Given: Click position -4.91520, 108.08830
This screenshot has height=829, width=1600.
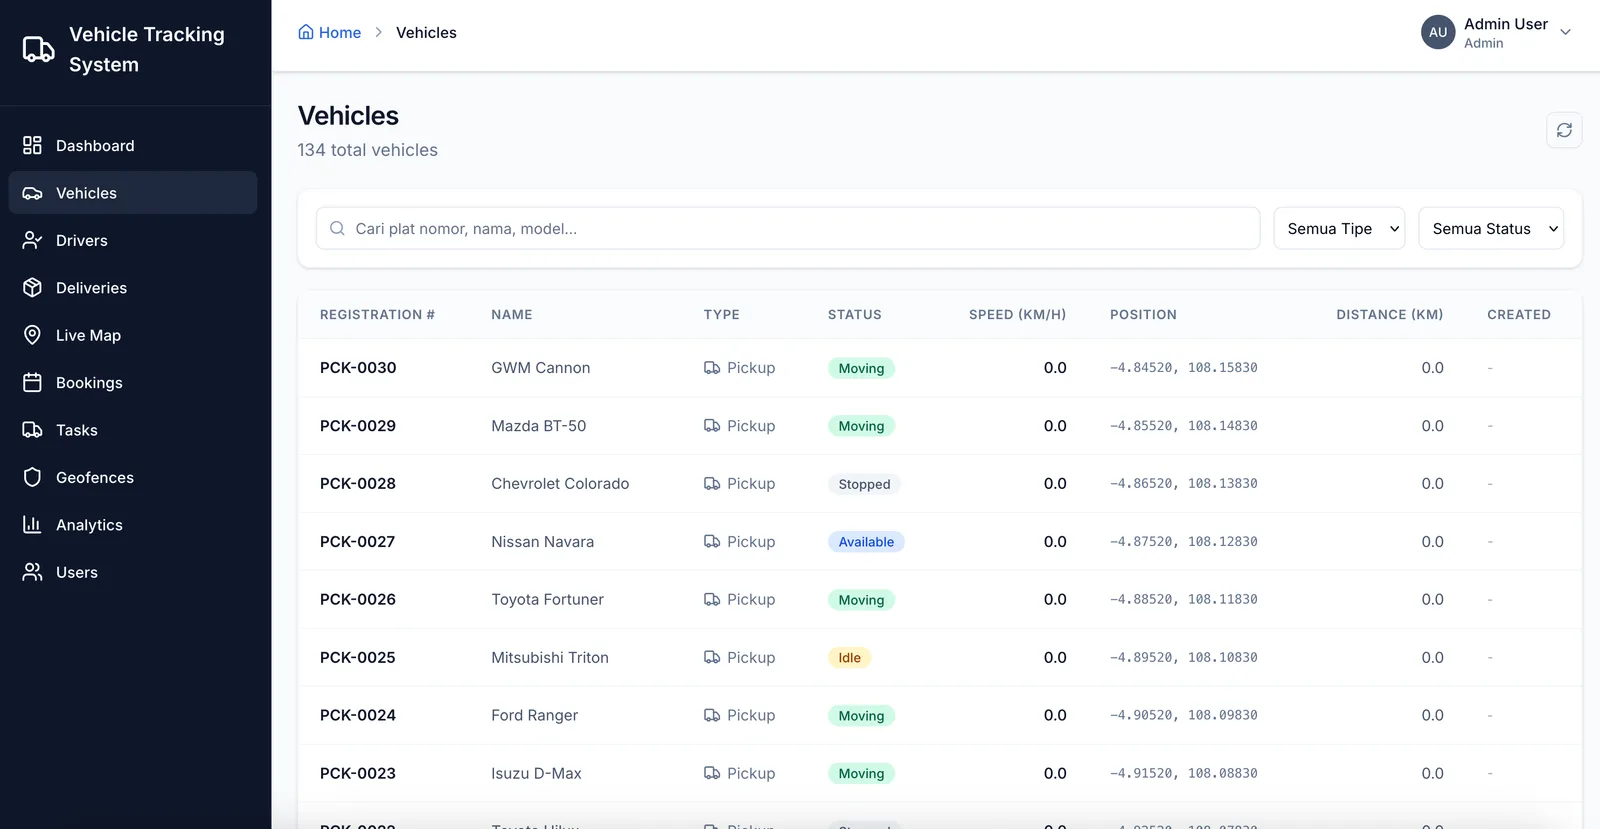Looking at the screenshot, I should pyautogui.click(x=1184, y=774).
